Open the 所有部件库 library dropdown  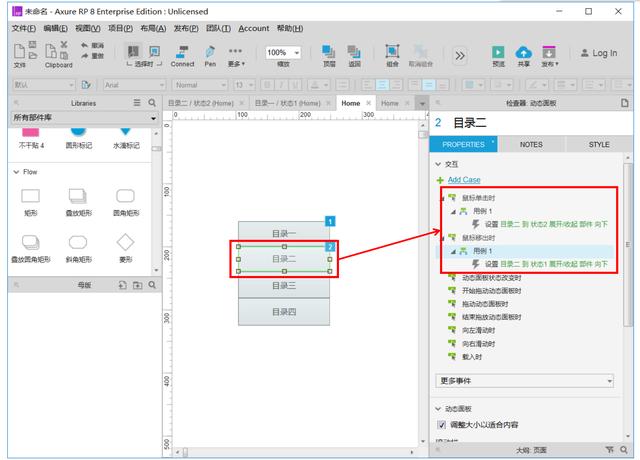tap(84, 118)
